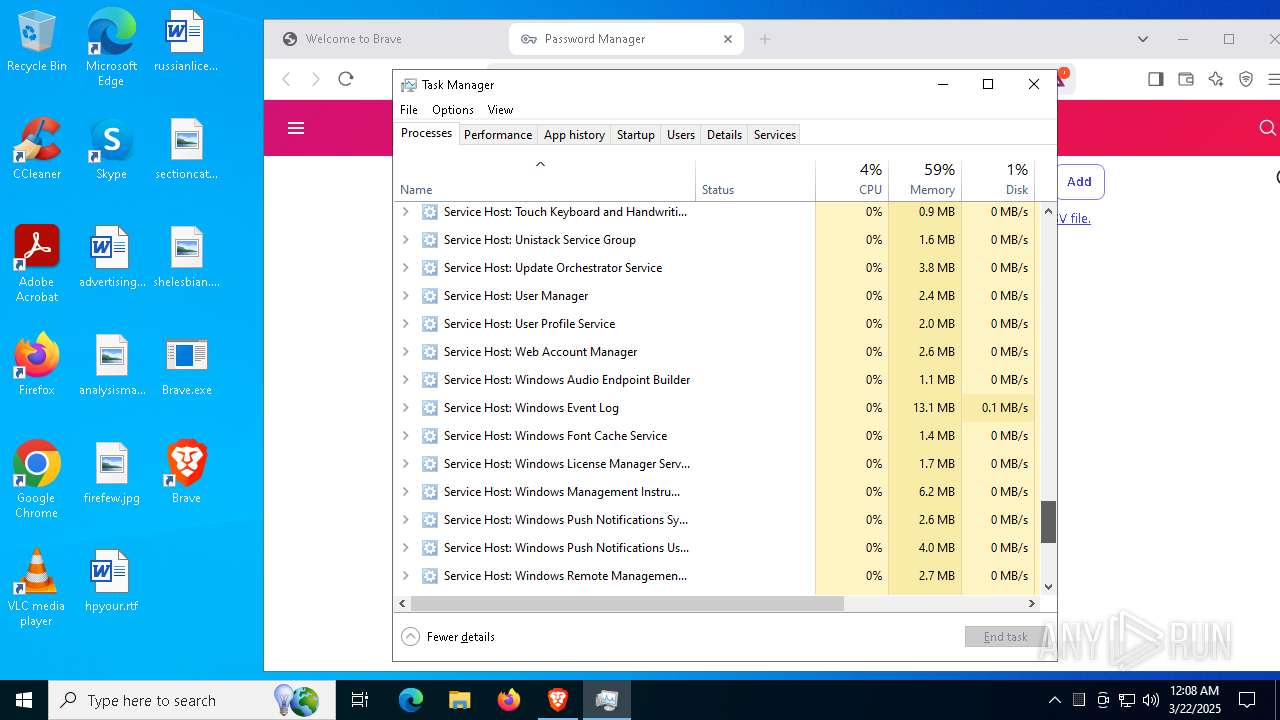
Task: Open Firefox desktop shortcut
Action: tap(37, 365)
